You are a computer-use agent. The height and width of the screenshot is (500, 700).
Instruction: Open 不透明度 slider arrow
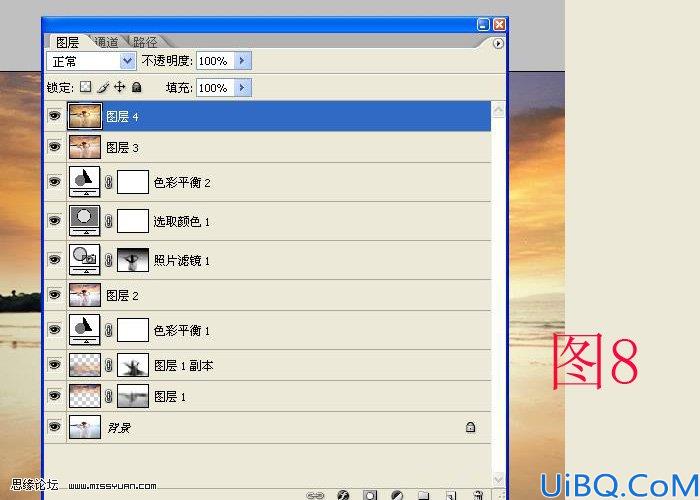242,61
